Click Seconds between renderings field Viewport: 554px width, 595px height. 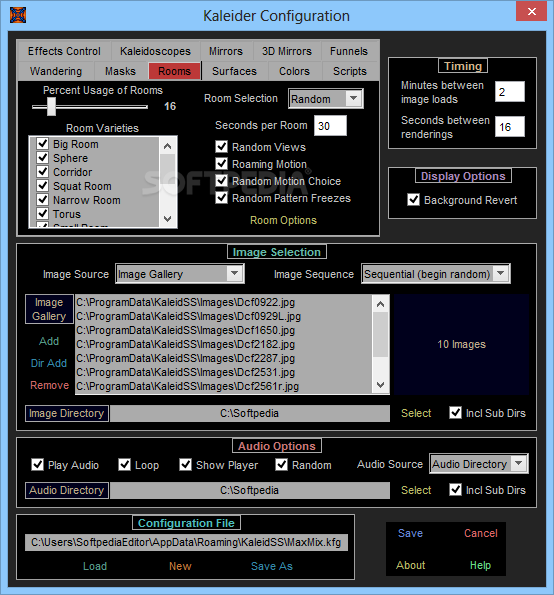510,126
